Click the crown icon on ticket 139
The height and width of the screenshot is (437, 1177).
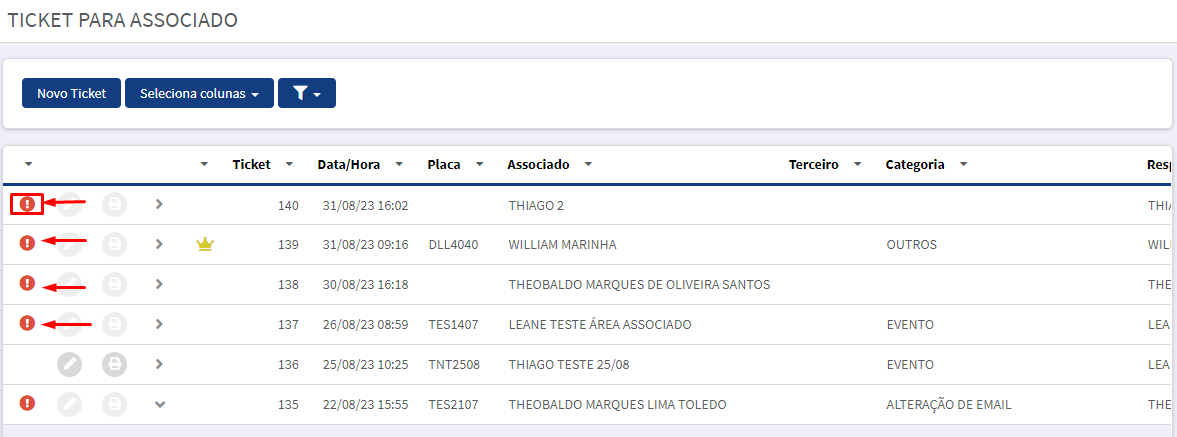coord(205,244)
